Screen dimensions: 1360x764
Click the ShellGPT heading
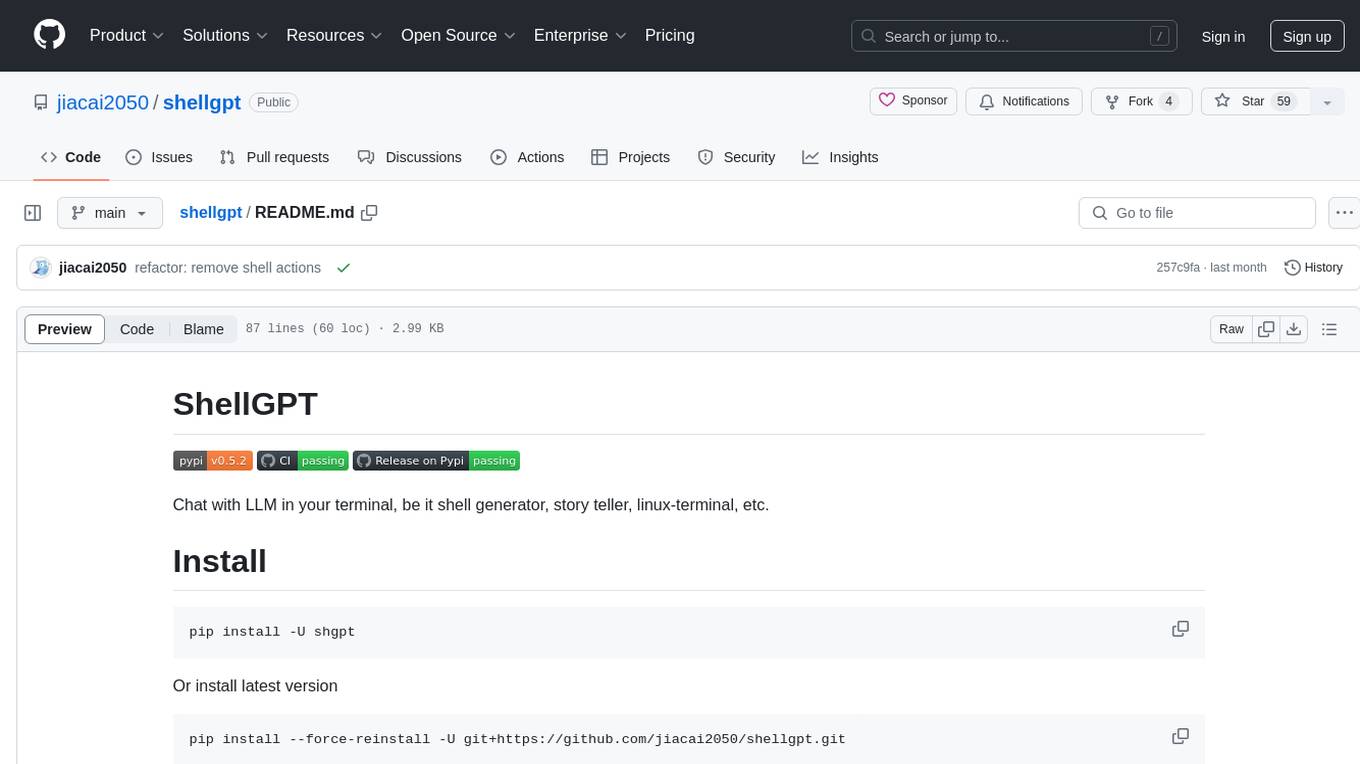point(245,404)
